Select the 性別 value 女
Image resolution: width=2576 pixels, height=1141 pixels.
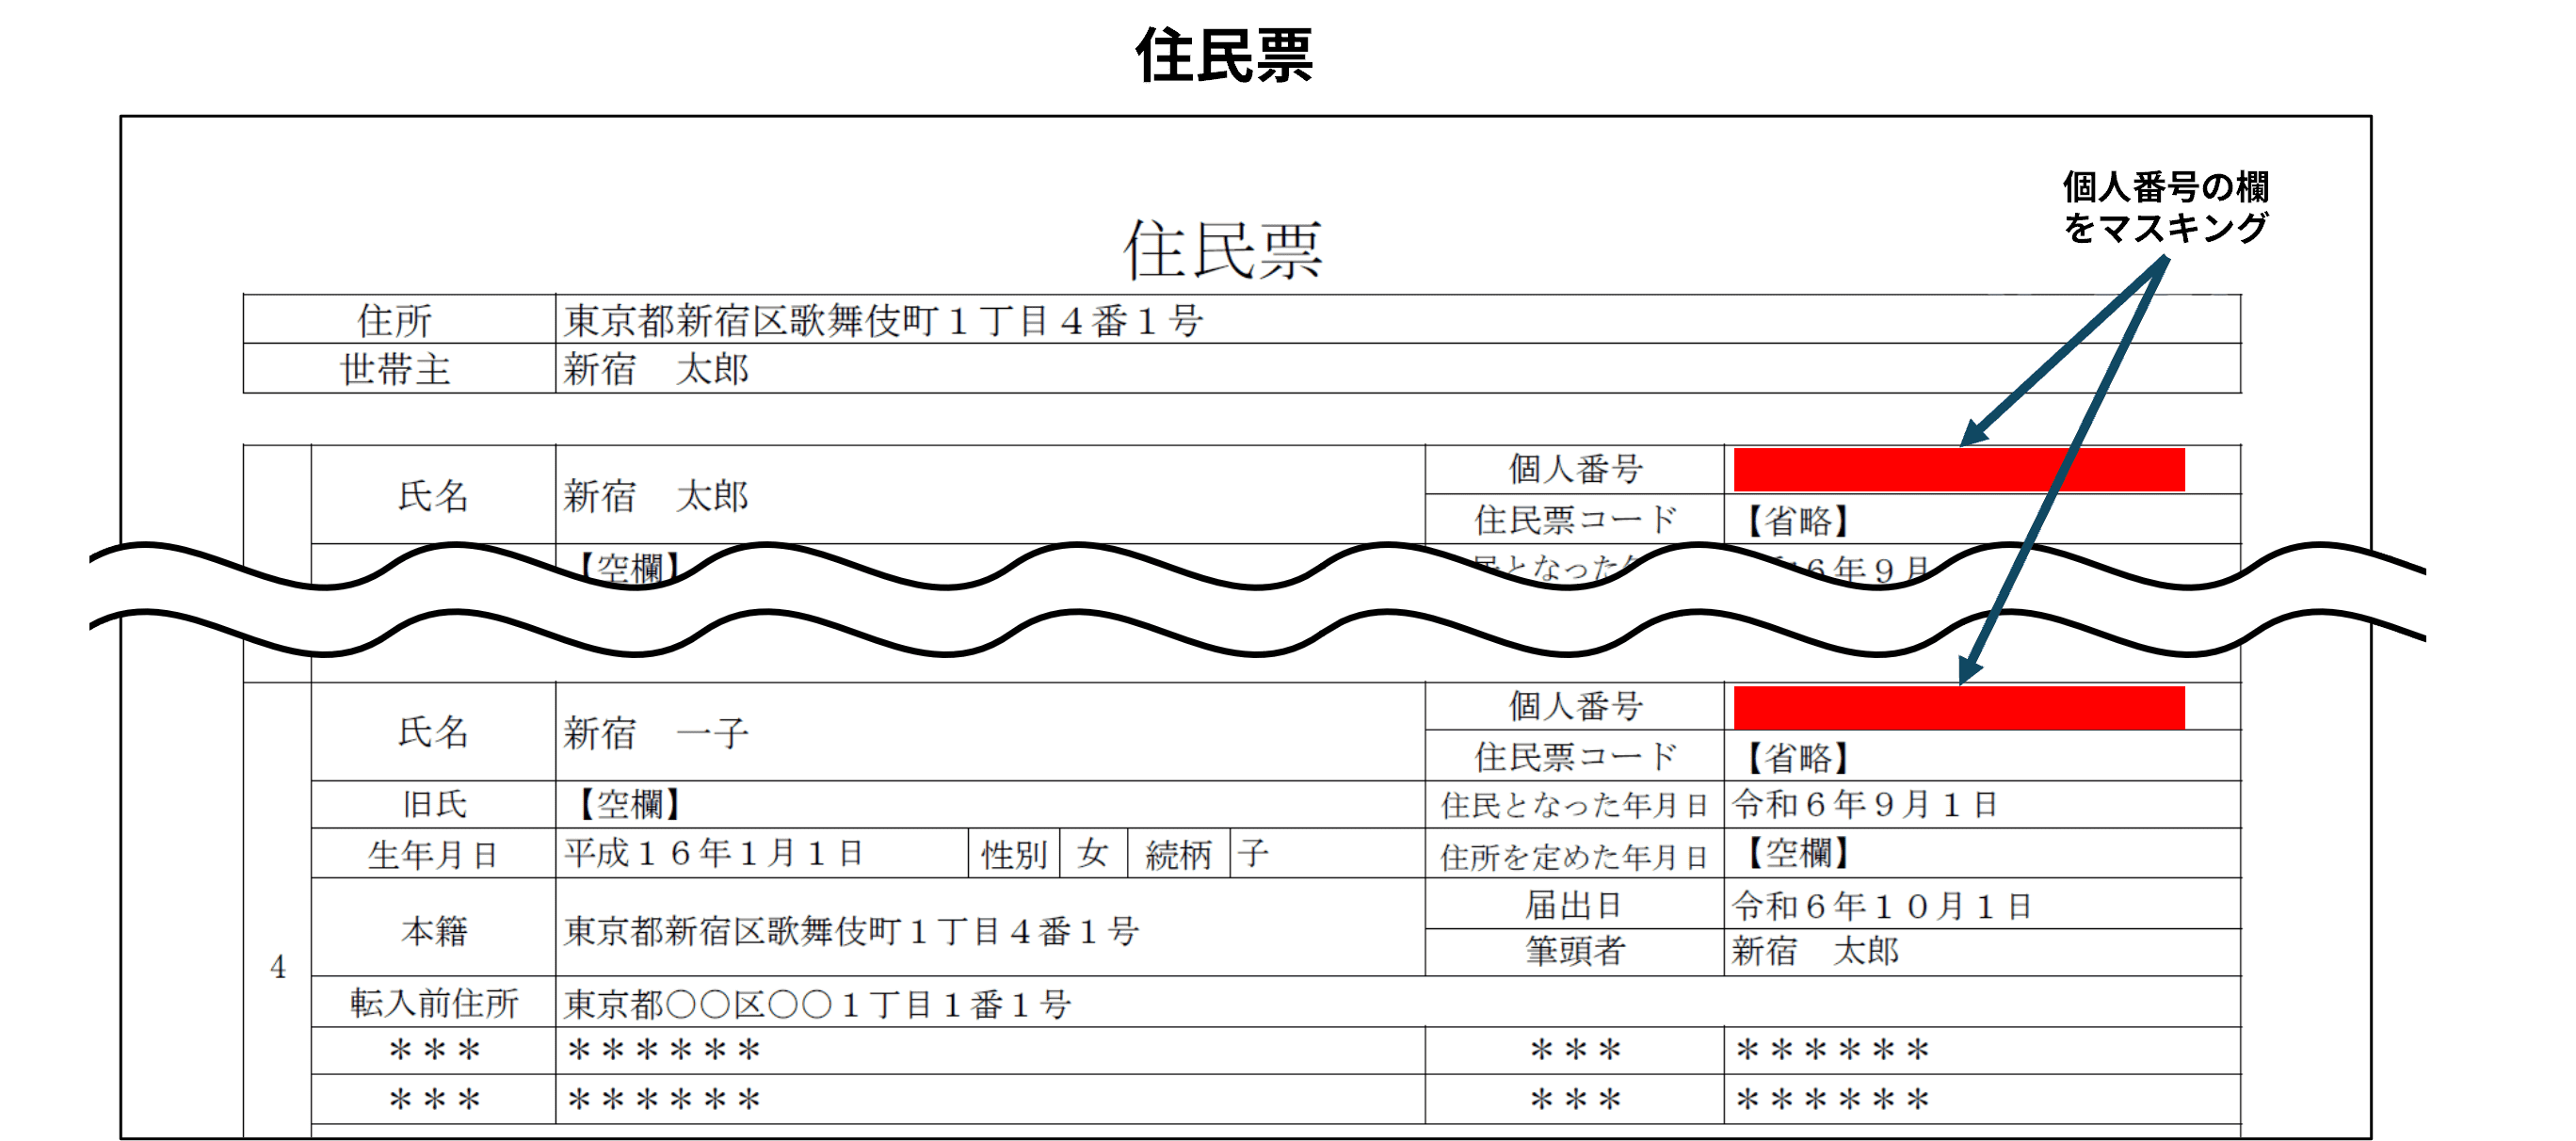click(1093, 855)
